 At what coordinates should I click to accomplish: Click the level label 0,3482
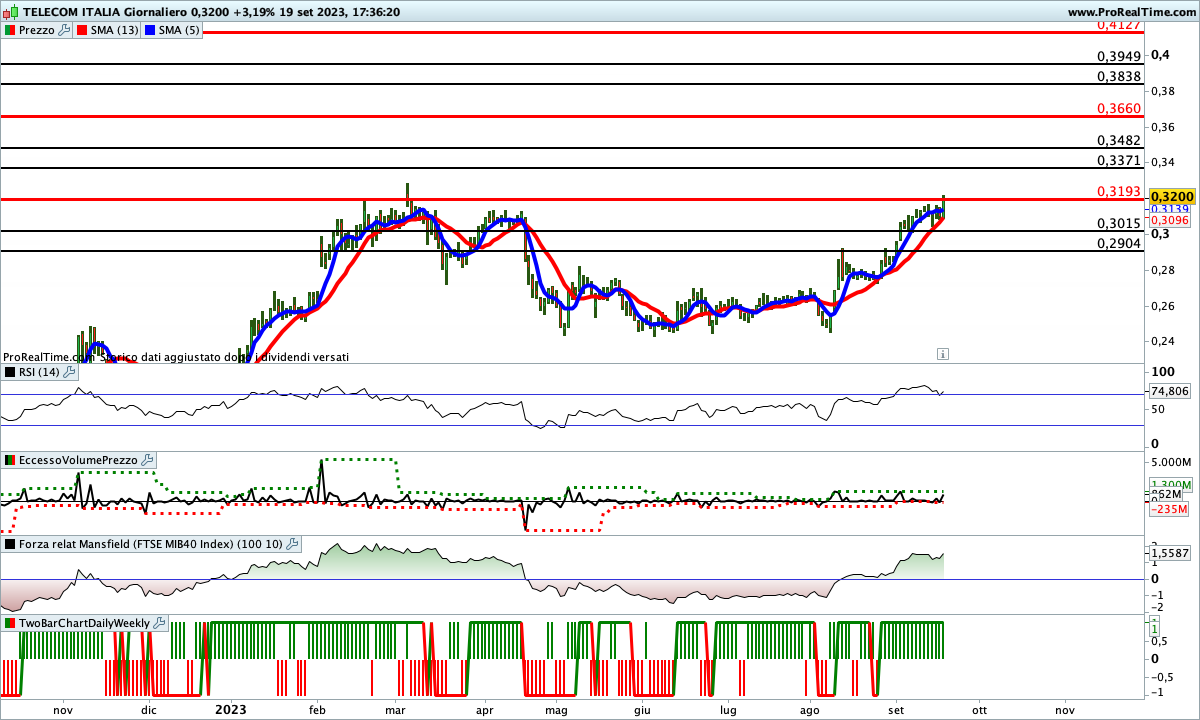tap(1119, 140)
